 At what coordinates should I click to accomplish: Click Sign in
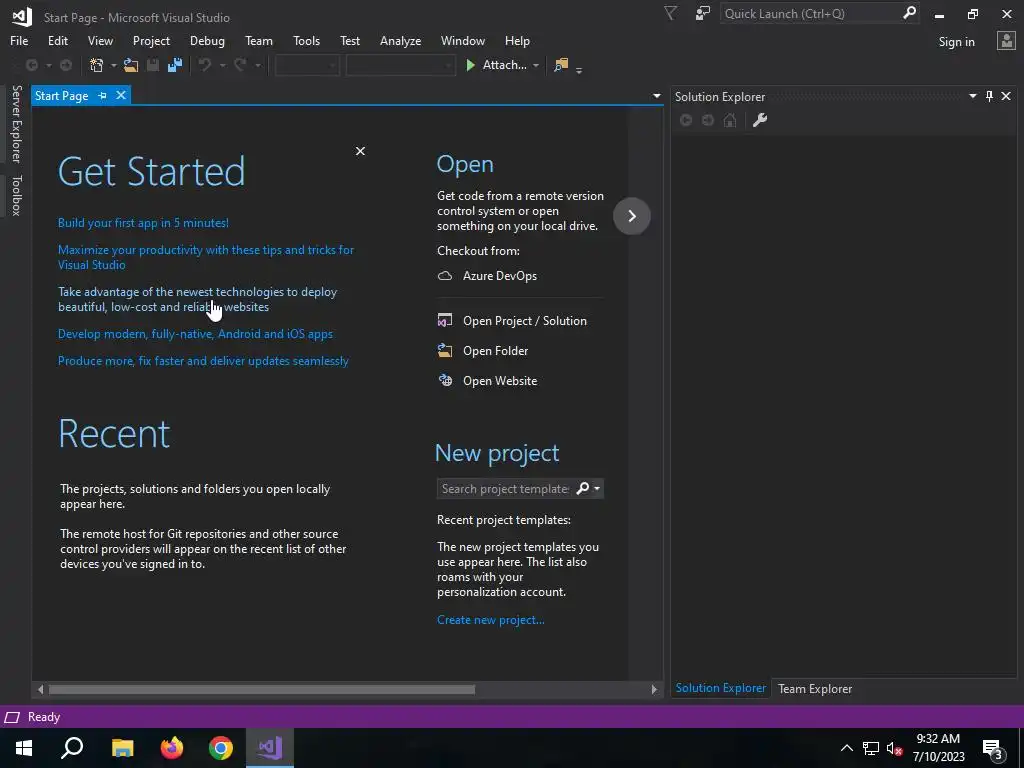pyautogui.click(x=956, y=42)
